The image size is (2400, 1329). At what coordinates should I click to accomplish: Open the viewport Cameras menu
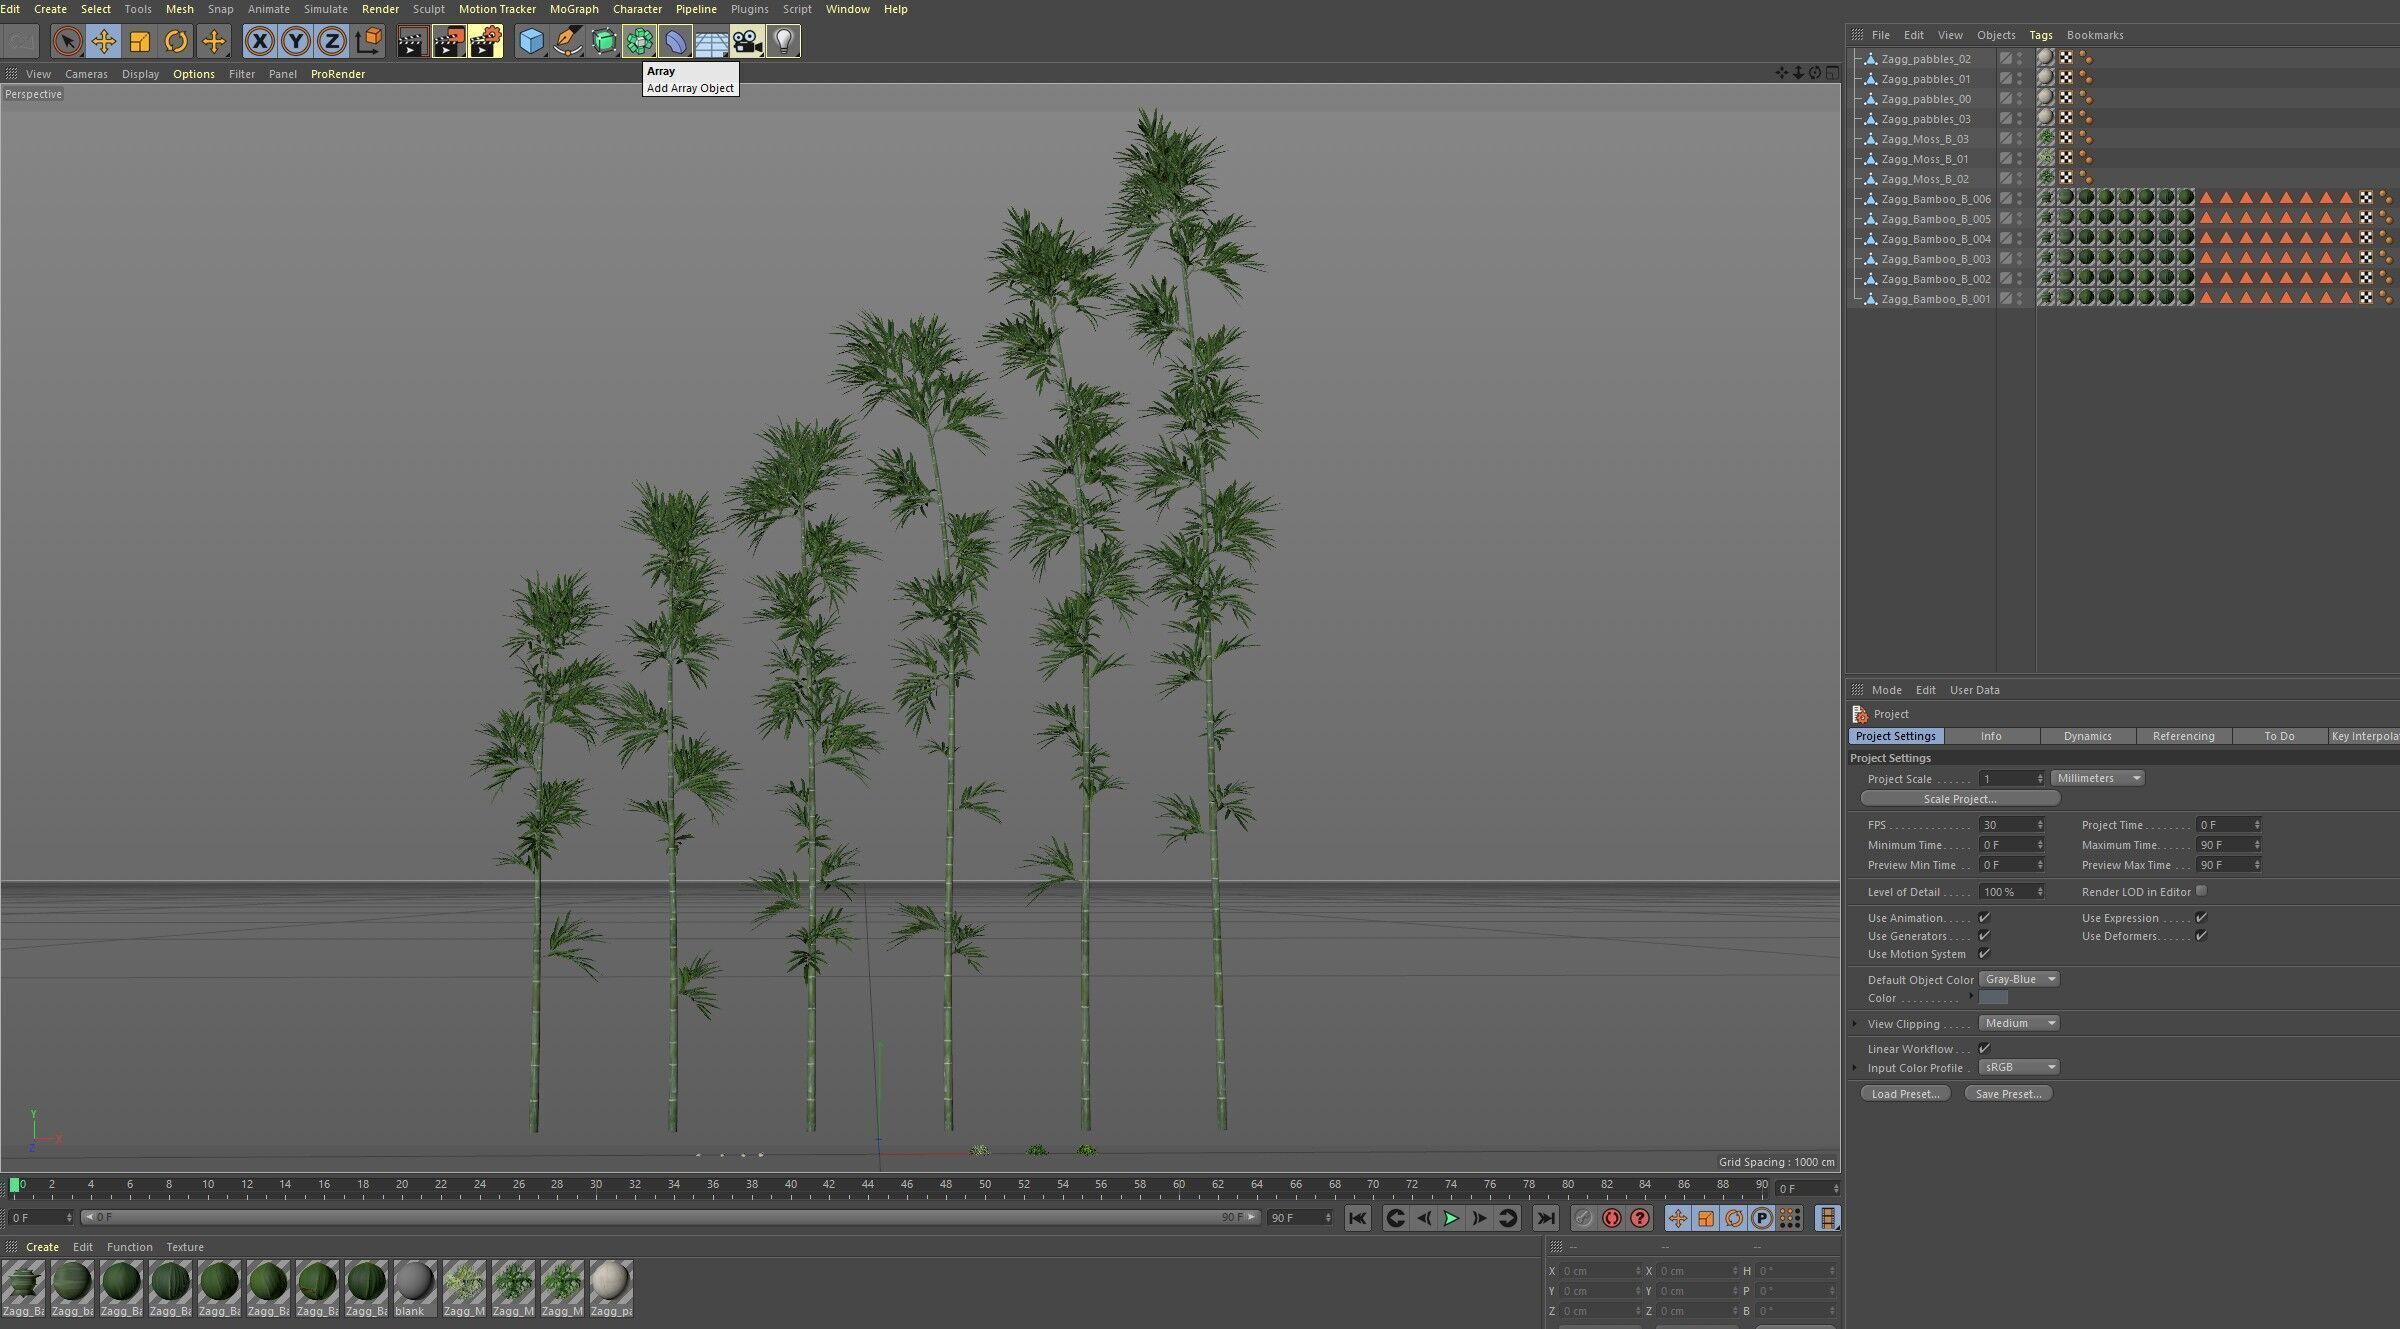point(86,74)
